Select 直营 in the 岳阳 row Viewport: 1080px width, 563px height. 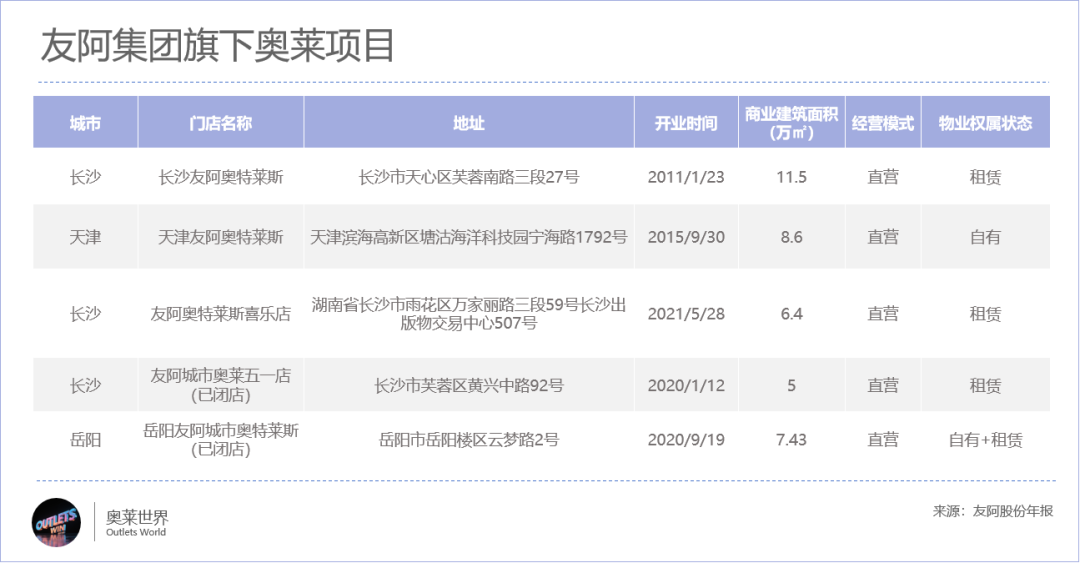pos(883,440)
